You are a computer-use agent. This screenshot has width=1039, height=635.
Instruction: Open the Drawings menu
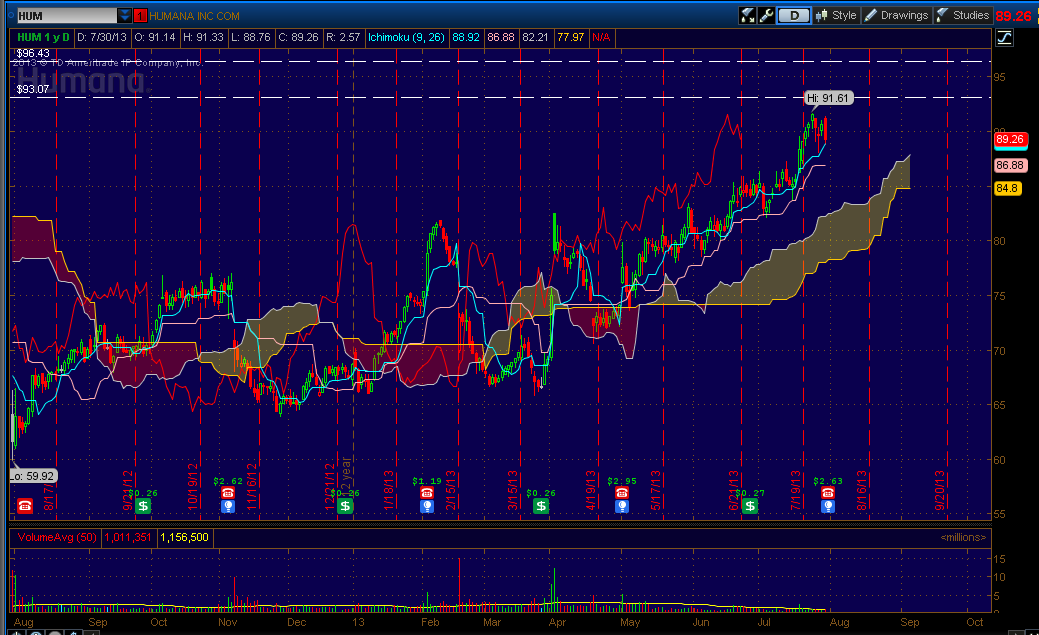(x=897, y=15)
